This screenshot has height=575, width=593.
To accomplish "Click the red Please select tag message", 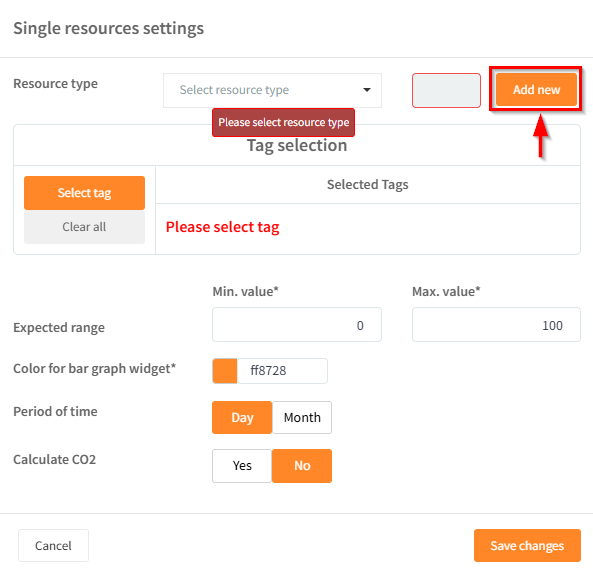I will point(223,227).
